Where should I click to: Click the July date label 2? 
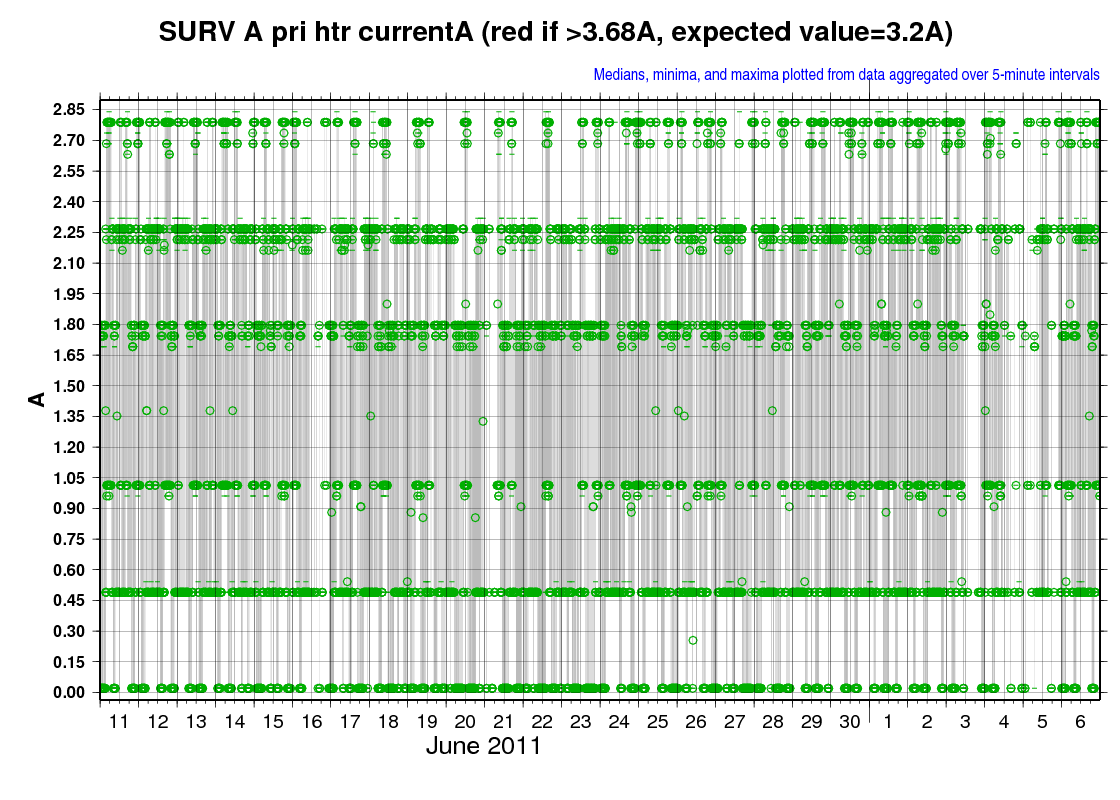click(927, 722)
